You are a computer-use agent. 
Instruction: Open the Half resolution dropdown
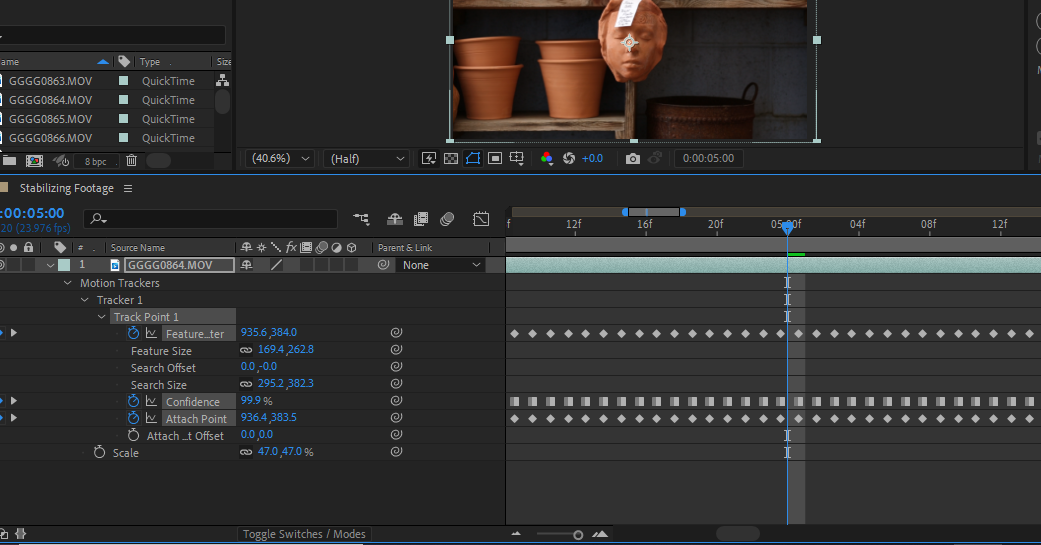[366, 159]
